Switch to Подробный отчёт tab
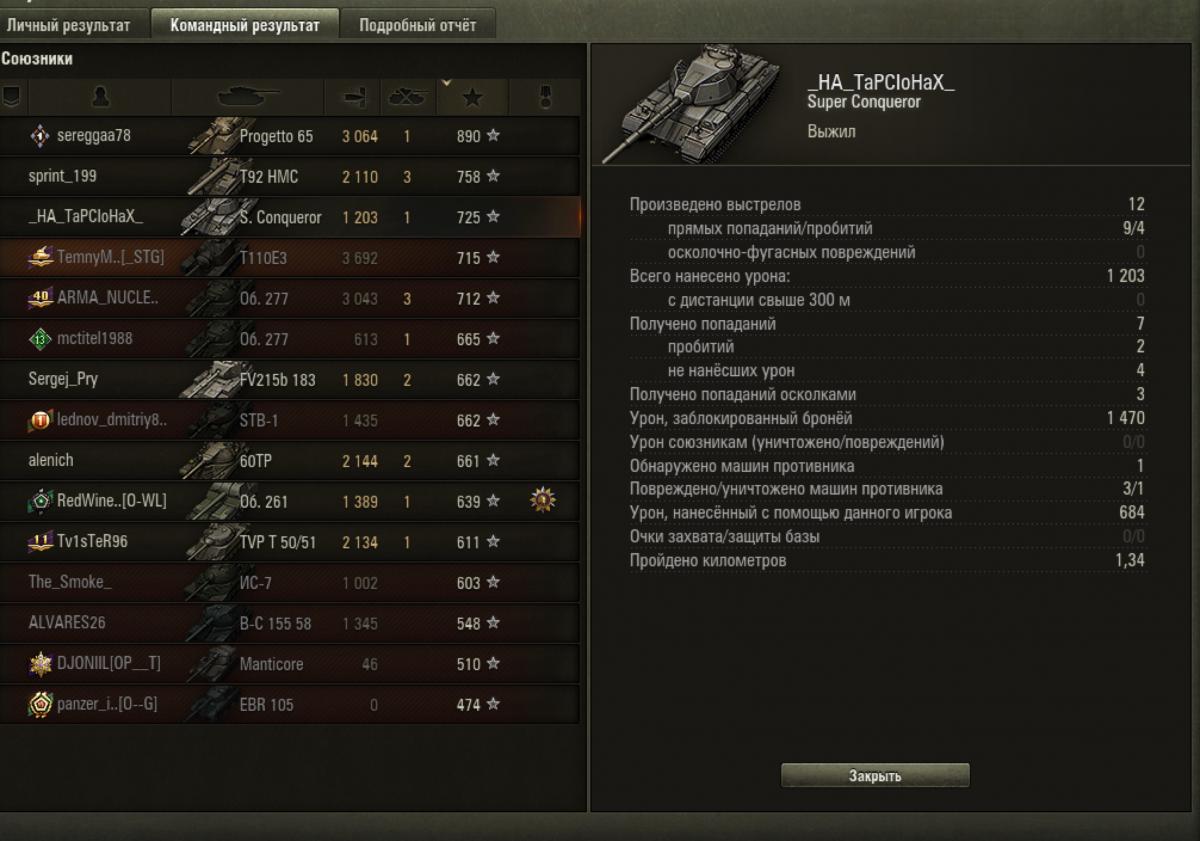This screenshot has height=841, width=1200. (418, 25)
